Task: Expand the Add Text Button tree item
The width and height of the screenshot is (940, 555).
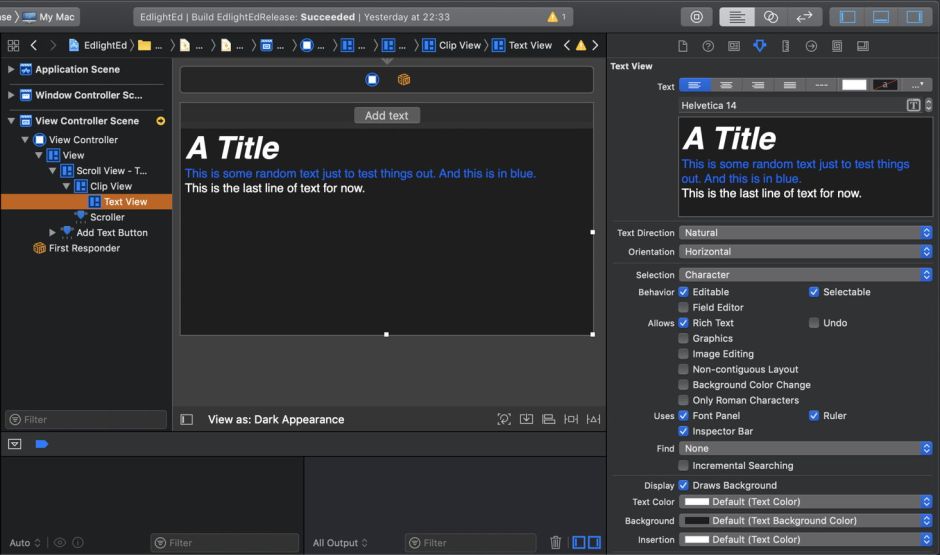Action: click(x=53, y=233)
